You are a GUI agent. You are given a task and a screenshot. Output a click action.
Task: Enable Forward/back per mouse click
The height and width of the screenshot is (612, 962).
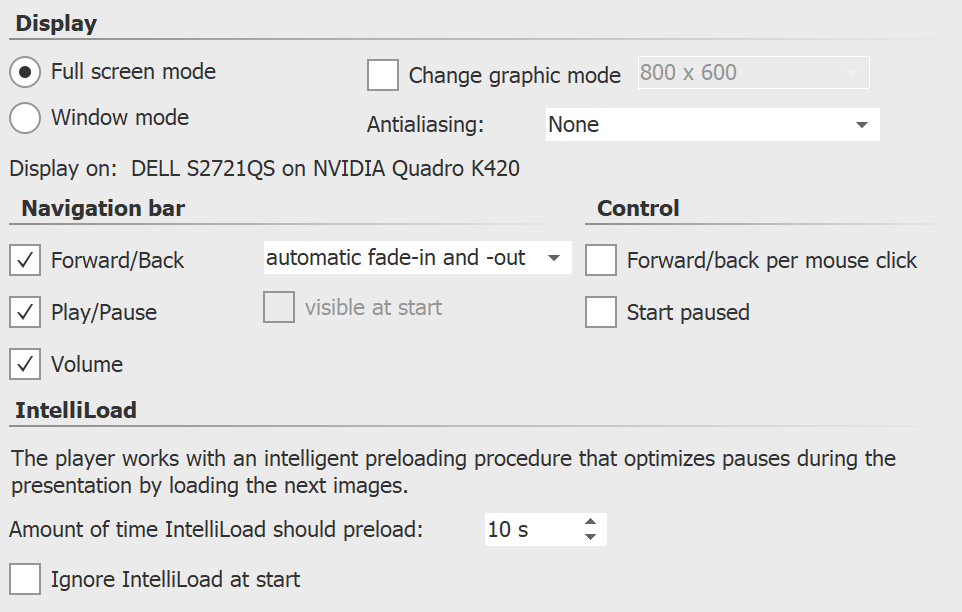600,260
